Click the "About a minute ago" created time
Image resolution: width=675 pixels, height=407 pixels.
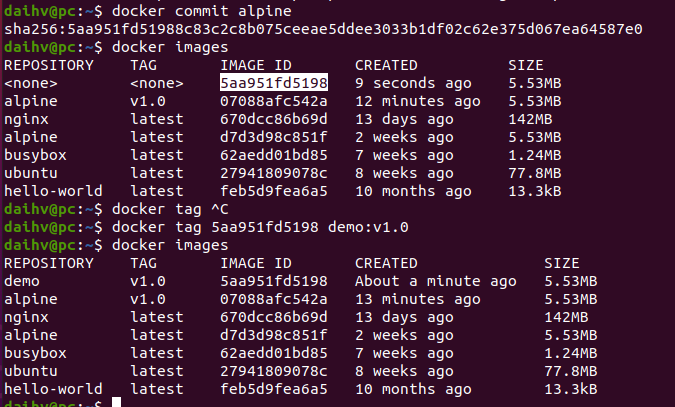pyautogui.click(x=435, y=280)
